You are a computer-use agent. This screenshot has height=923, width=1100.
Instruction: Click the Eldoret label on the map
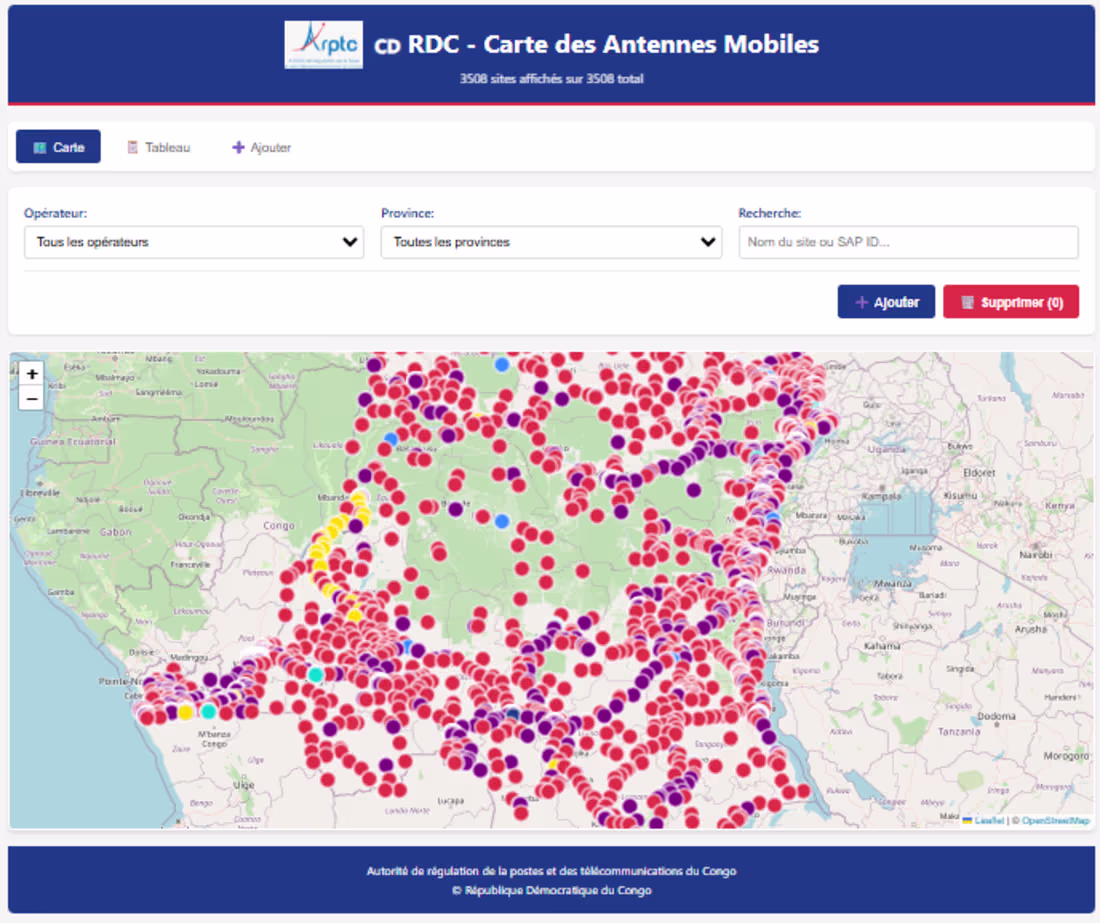click(x=979, y=473)
